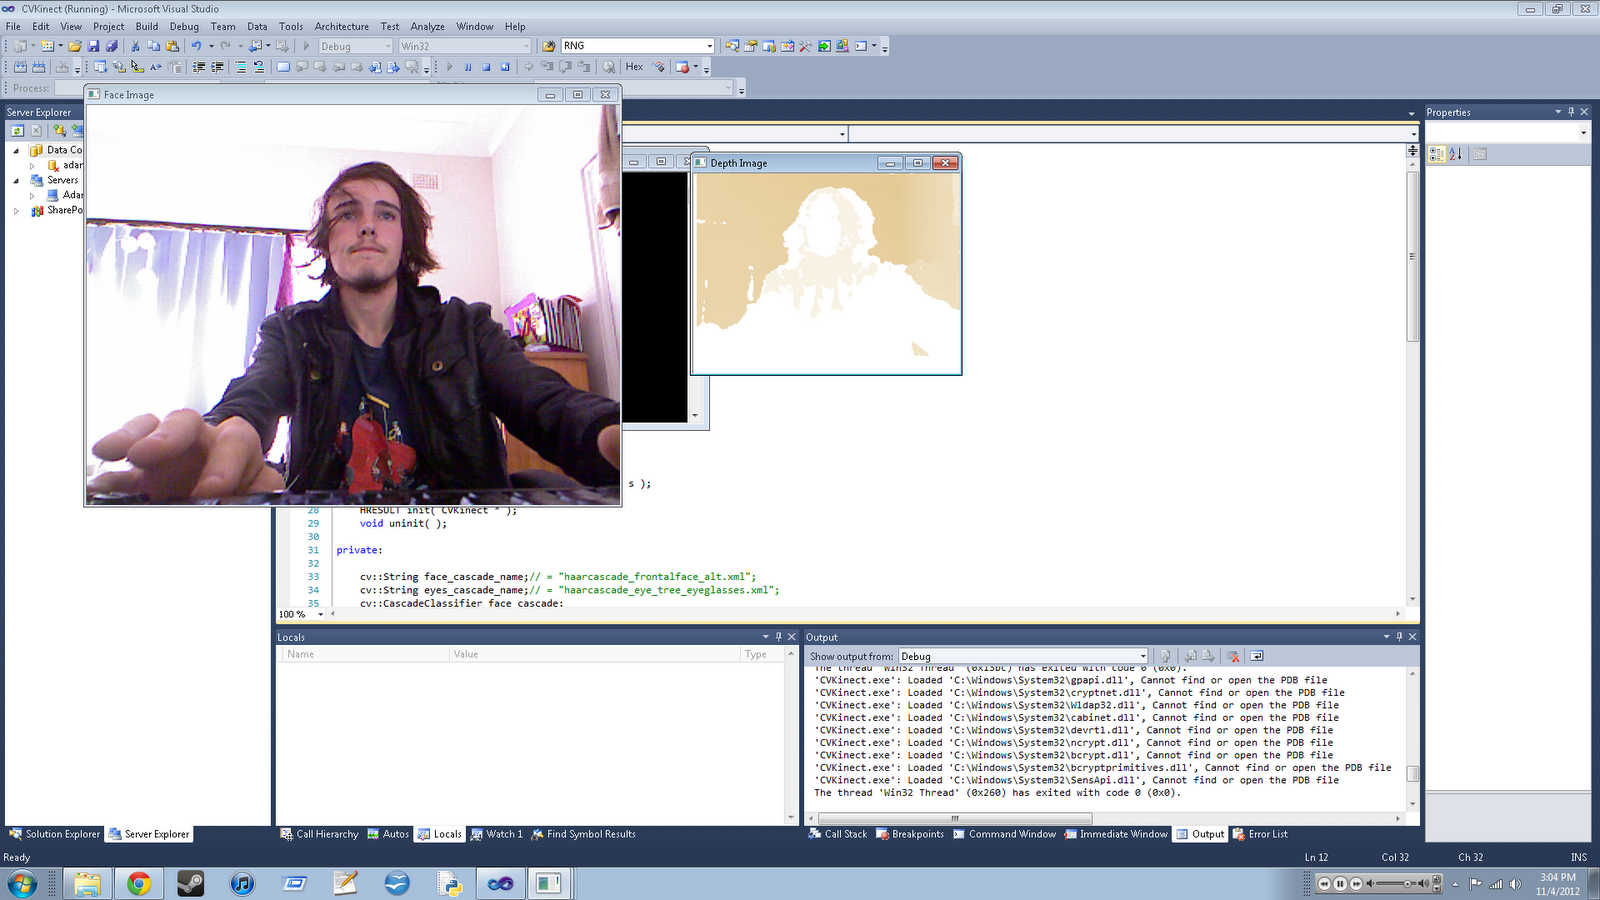Open the Show output from dropdown
Screen dimensions: 1600x900
1140,655
